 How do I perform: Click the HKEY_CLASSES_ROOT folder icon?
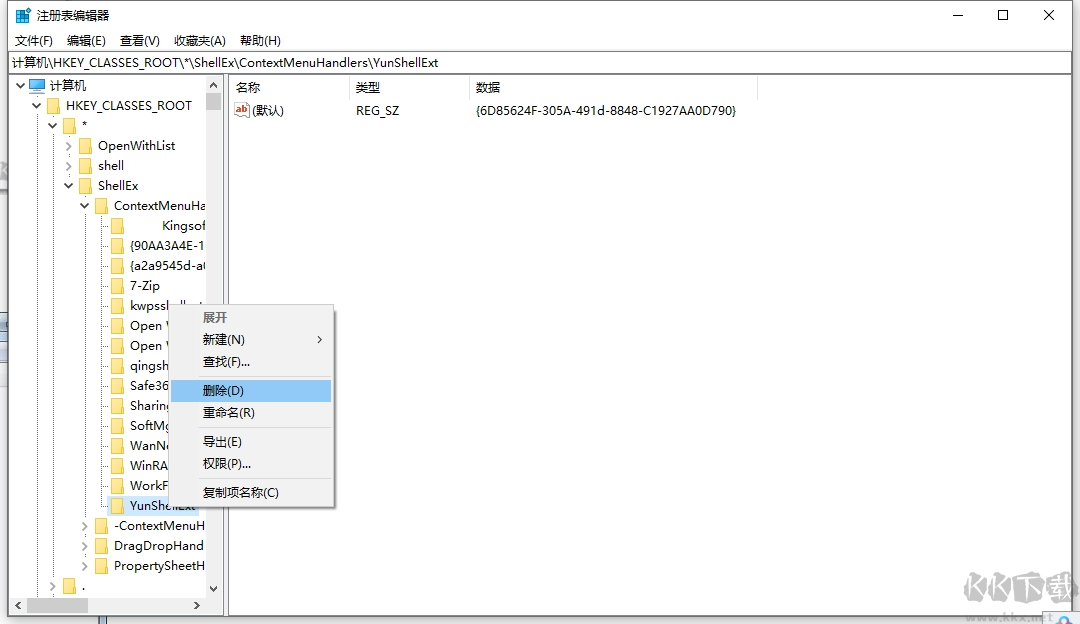coord(53,106)
